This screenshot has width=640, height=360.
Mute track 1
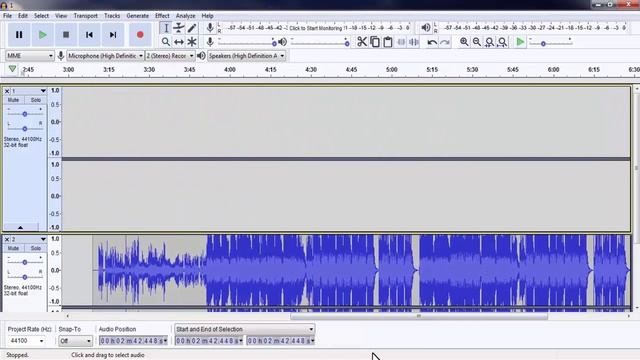coord(13,100)
